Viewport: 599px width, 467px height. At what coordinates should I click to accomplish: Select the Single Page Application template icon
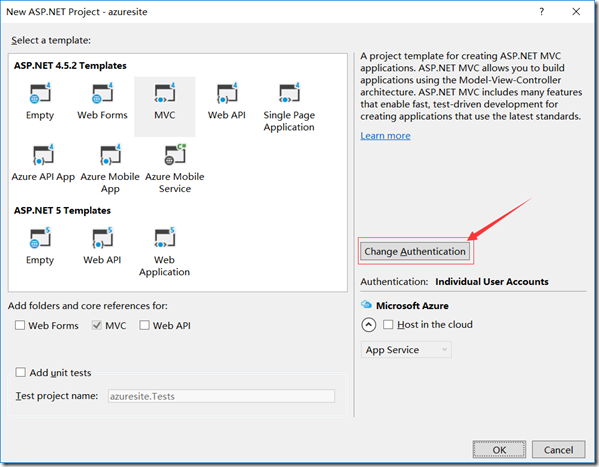(289, 93)
